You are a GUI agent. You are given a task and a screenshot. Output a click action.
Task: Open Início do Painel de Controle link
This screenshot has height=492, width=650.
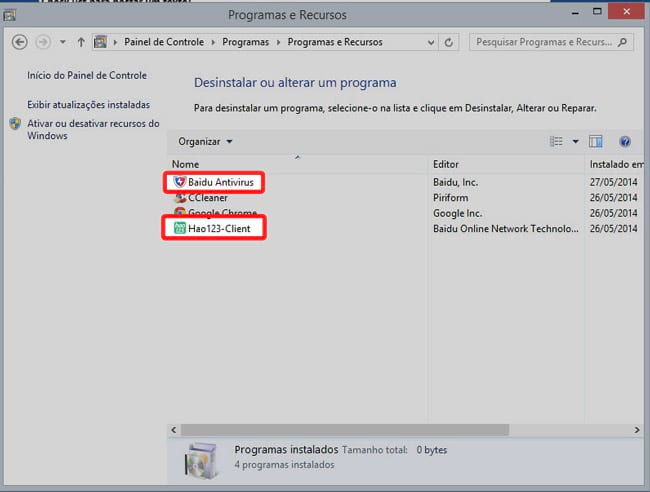click(x=87, y=75)
